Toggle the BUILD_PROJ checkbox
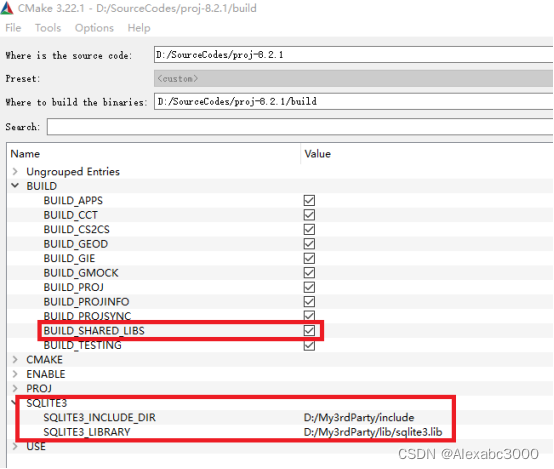The width and height of the screenshot is (554, 469). (x=309, y=287)
